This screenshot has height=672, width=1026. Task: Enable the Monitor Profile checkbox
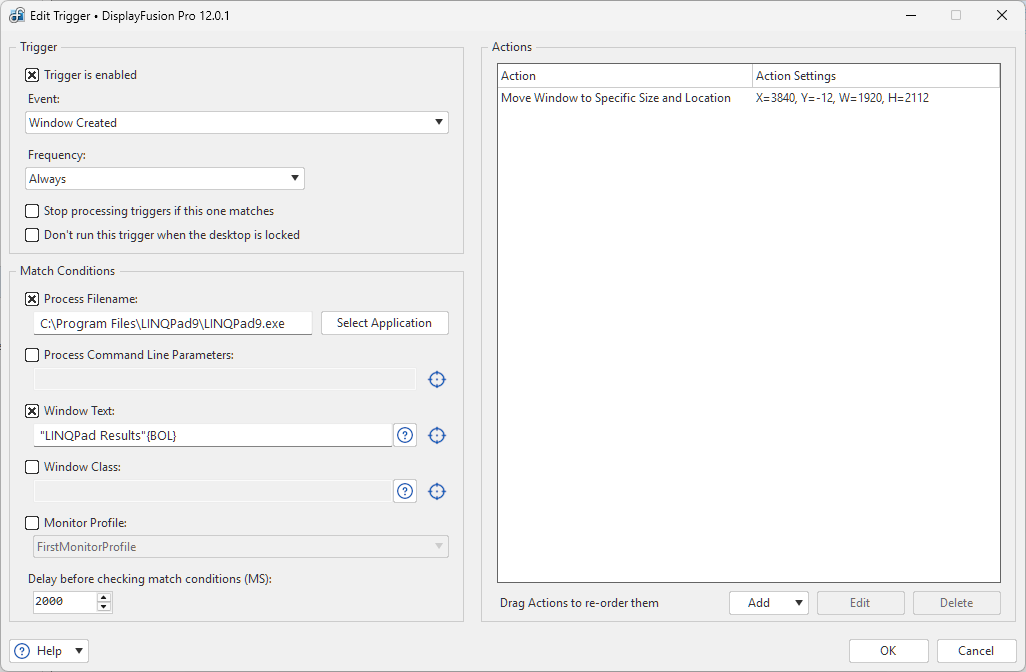point(32,523)
